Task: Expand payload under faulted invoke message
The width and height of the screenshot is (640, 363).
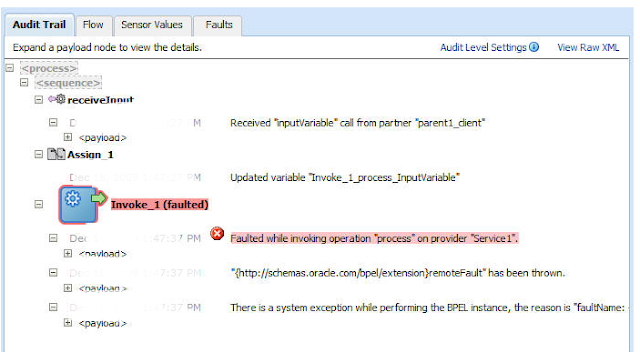Action: point(68,254)
